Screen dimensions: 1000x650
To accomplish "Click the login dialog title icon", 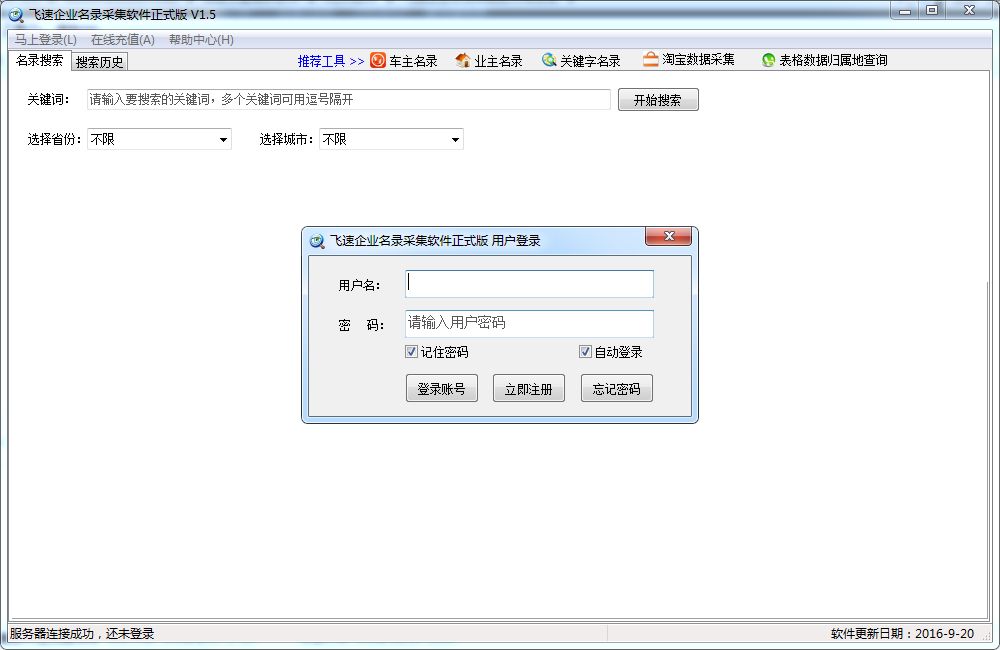I will point(317,240).
